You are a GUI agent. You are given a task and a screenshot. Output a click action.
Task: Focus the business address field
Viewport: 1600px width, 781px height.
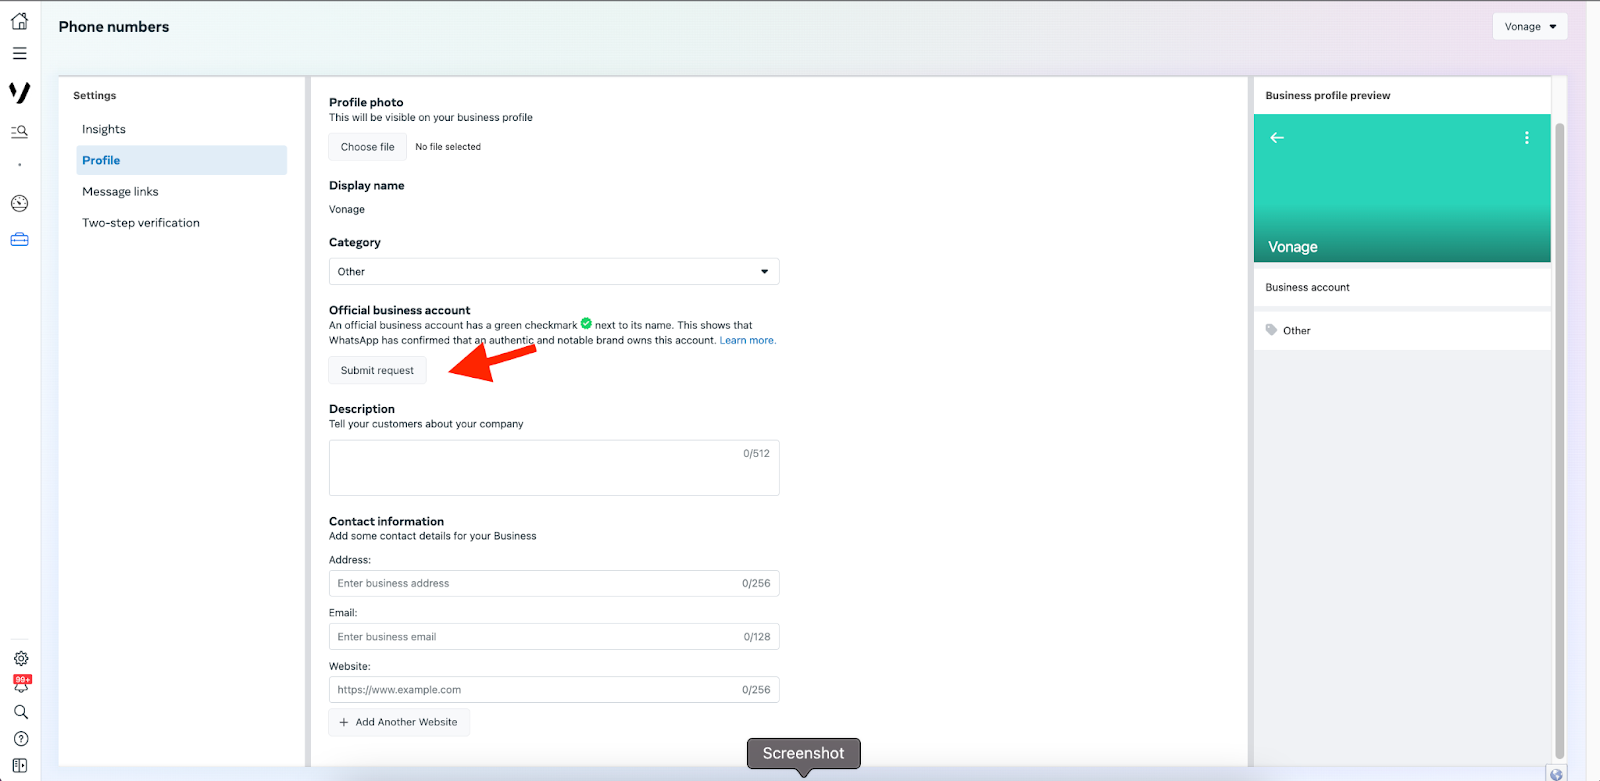tap(554, 583)
